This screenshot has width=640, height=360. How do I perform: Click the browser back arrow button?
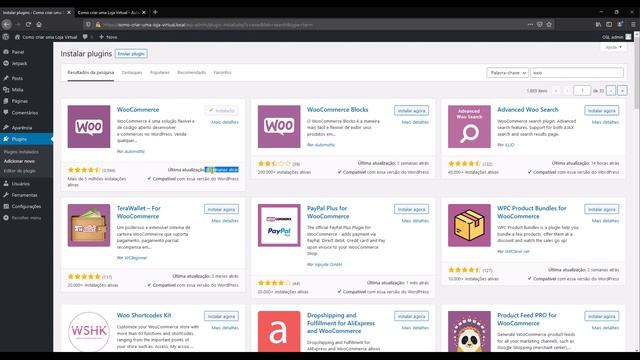(7, 24)
